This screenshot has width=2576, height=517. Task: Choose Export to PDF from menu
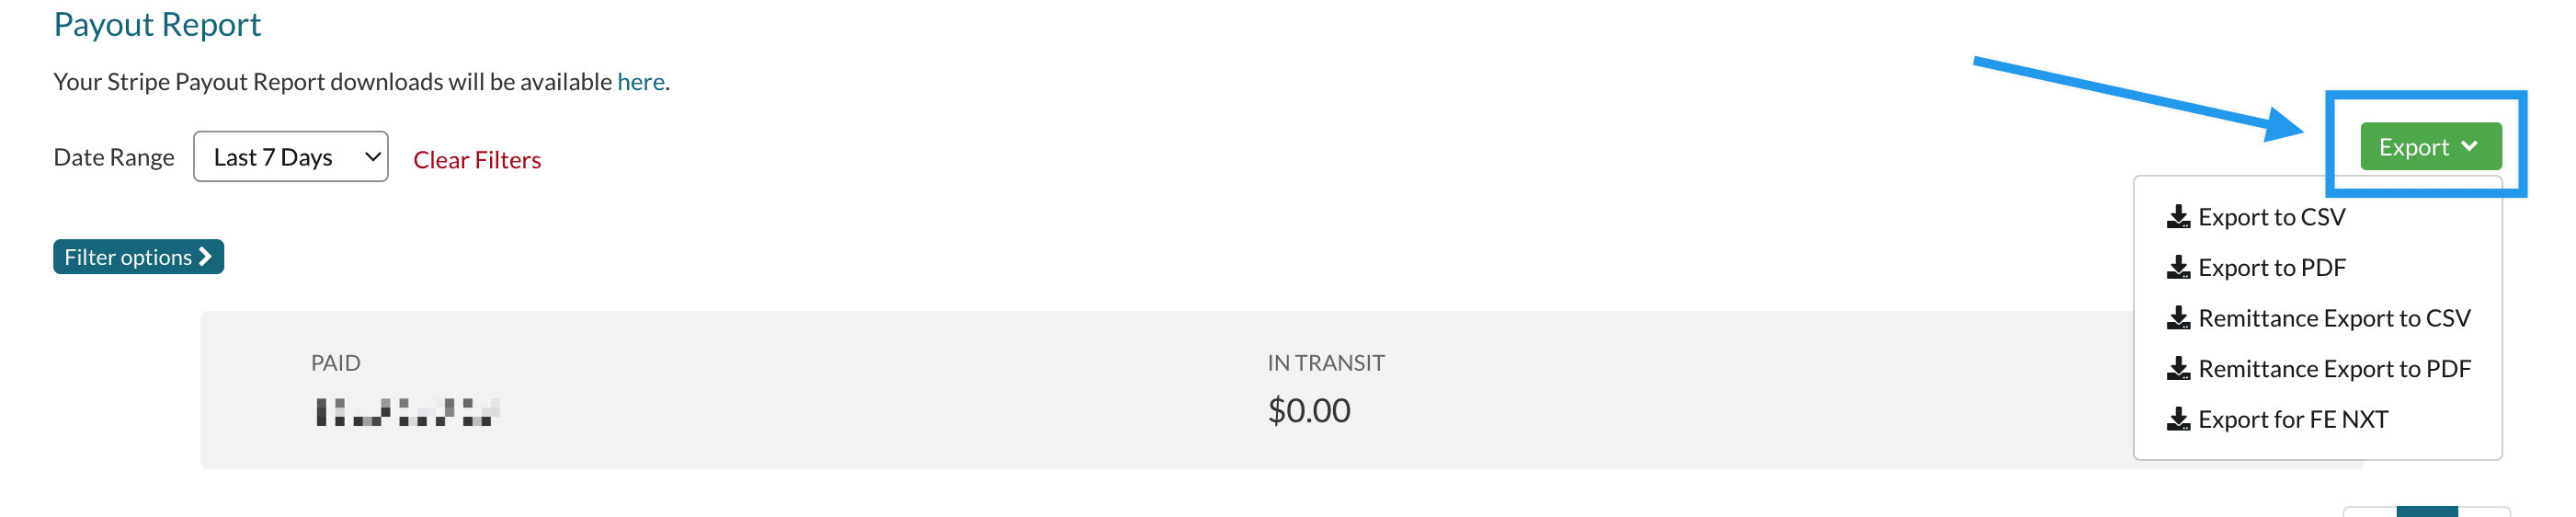tap(2271, 268)
